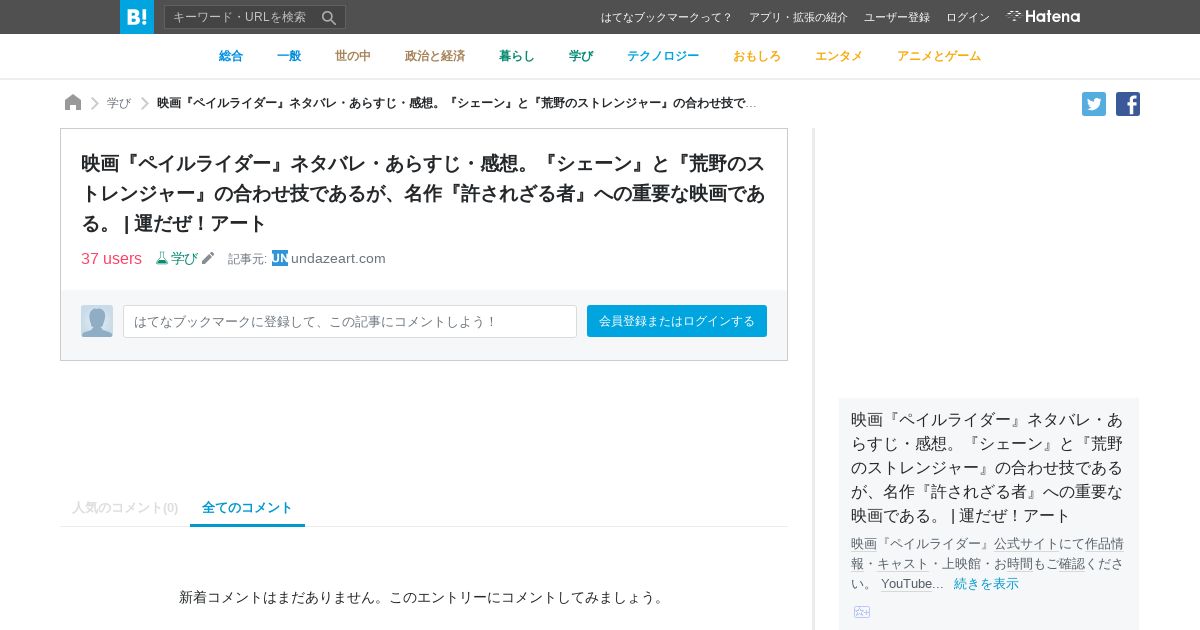Click the 学び tag under the title

pyautogui.click(x=184, y=258)
